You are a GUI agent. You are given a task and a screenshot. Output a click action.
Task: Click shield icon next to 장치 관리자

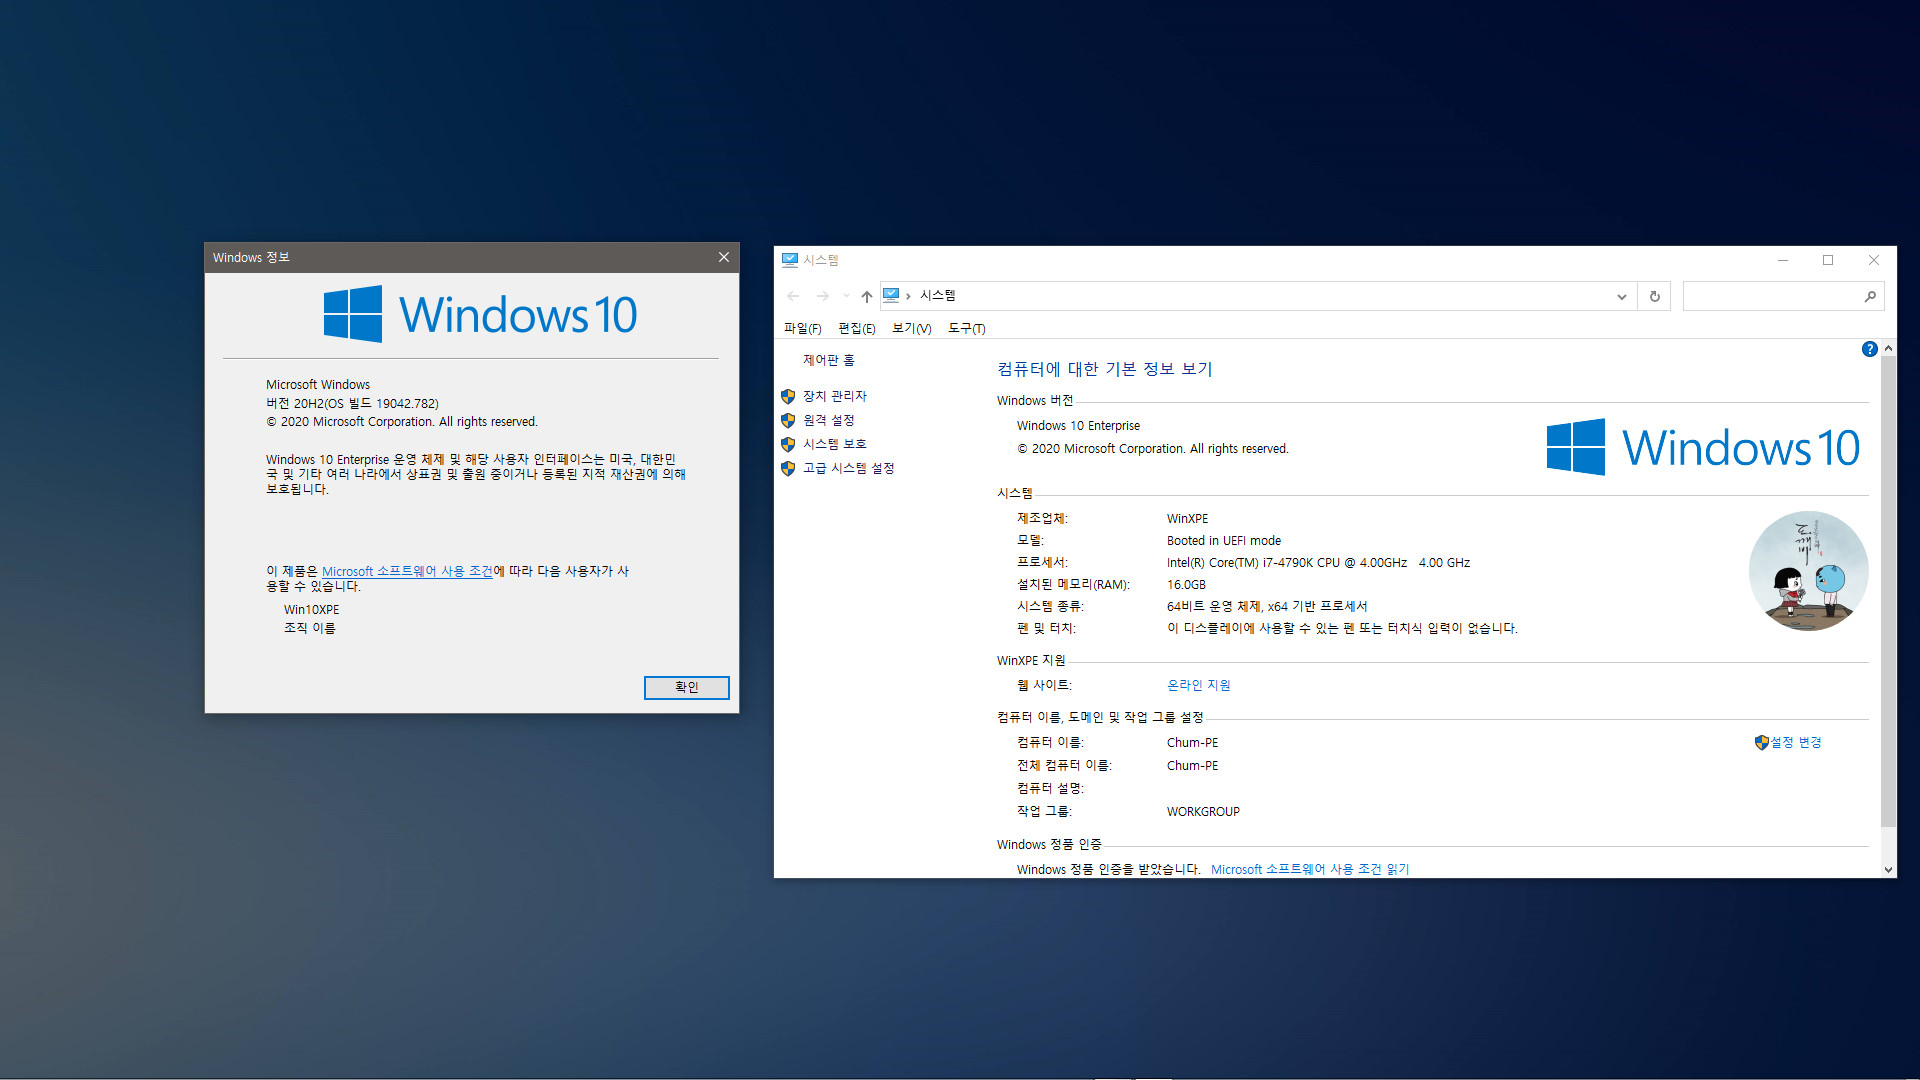tap(788, 396)
